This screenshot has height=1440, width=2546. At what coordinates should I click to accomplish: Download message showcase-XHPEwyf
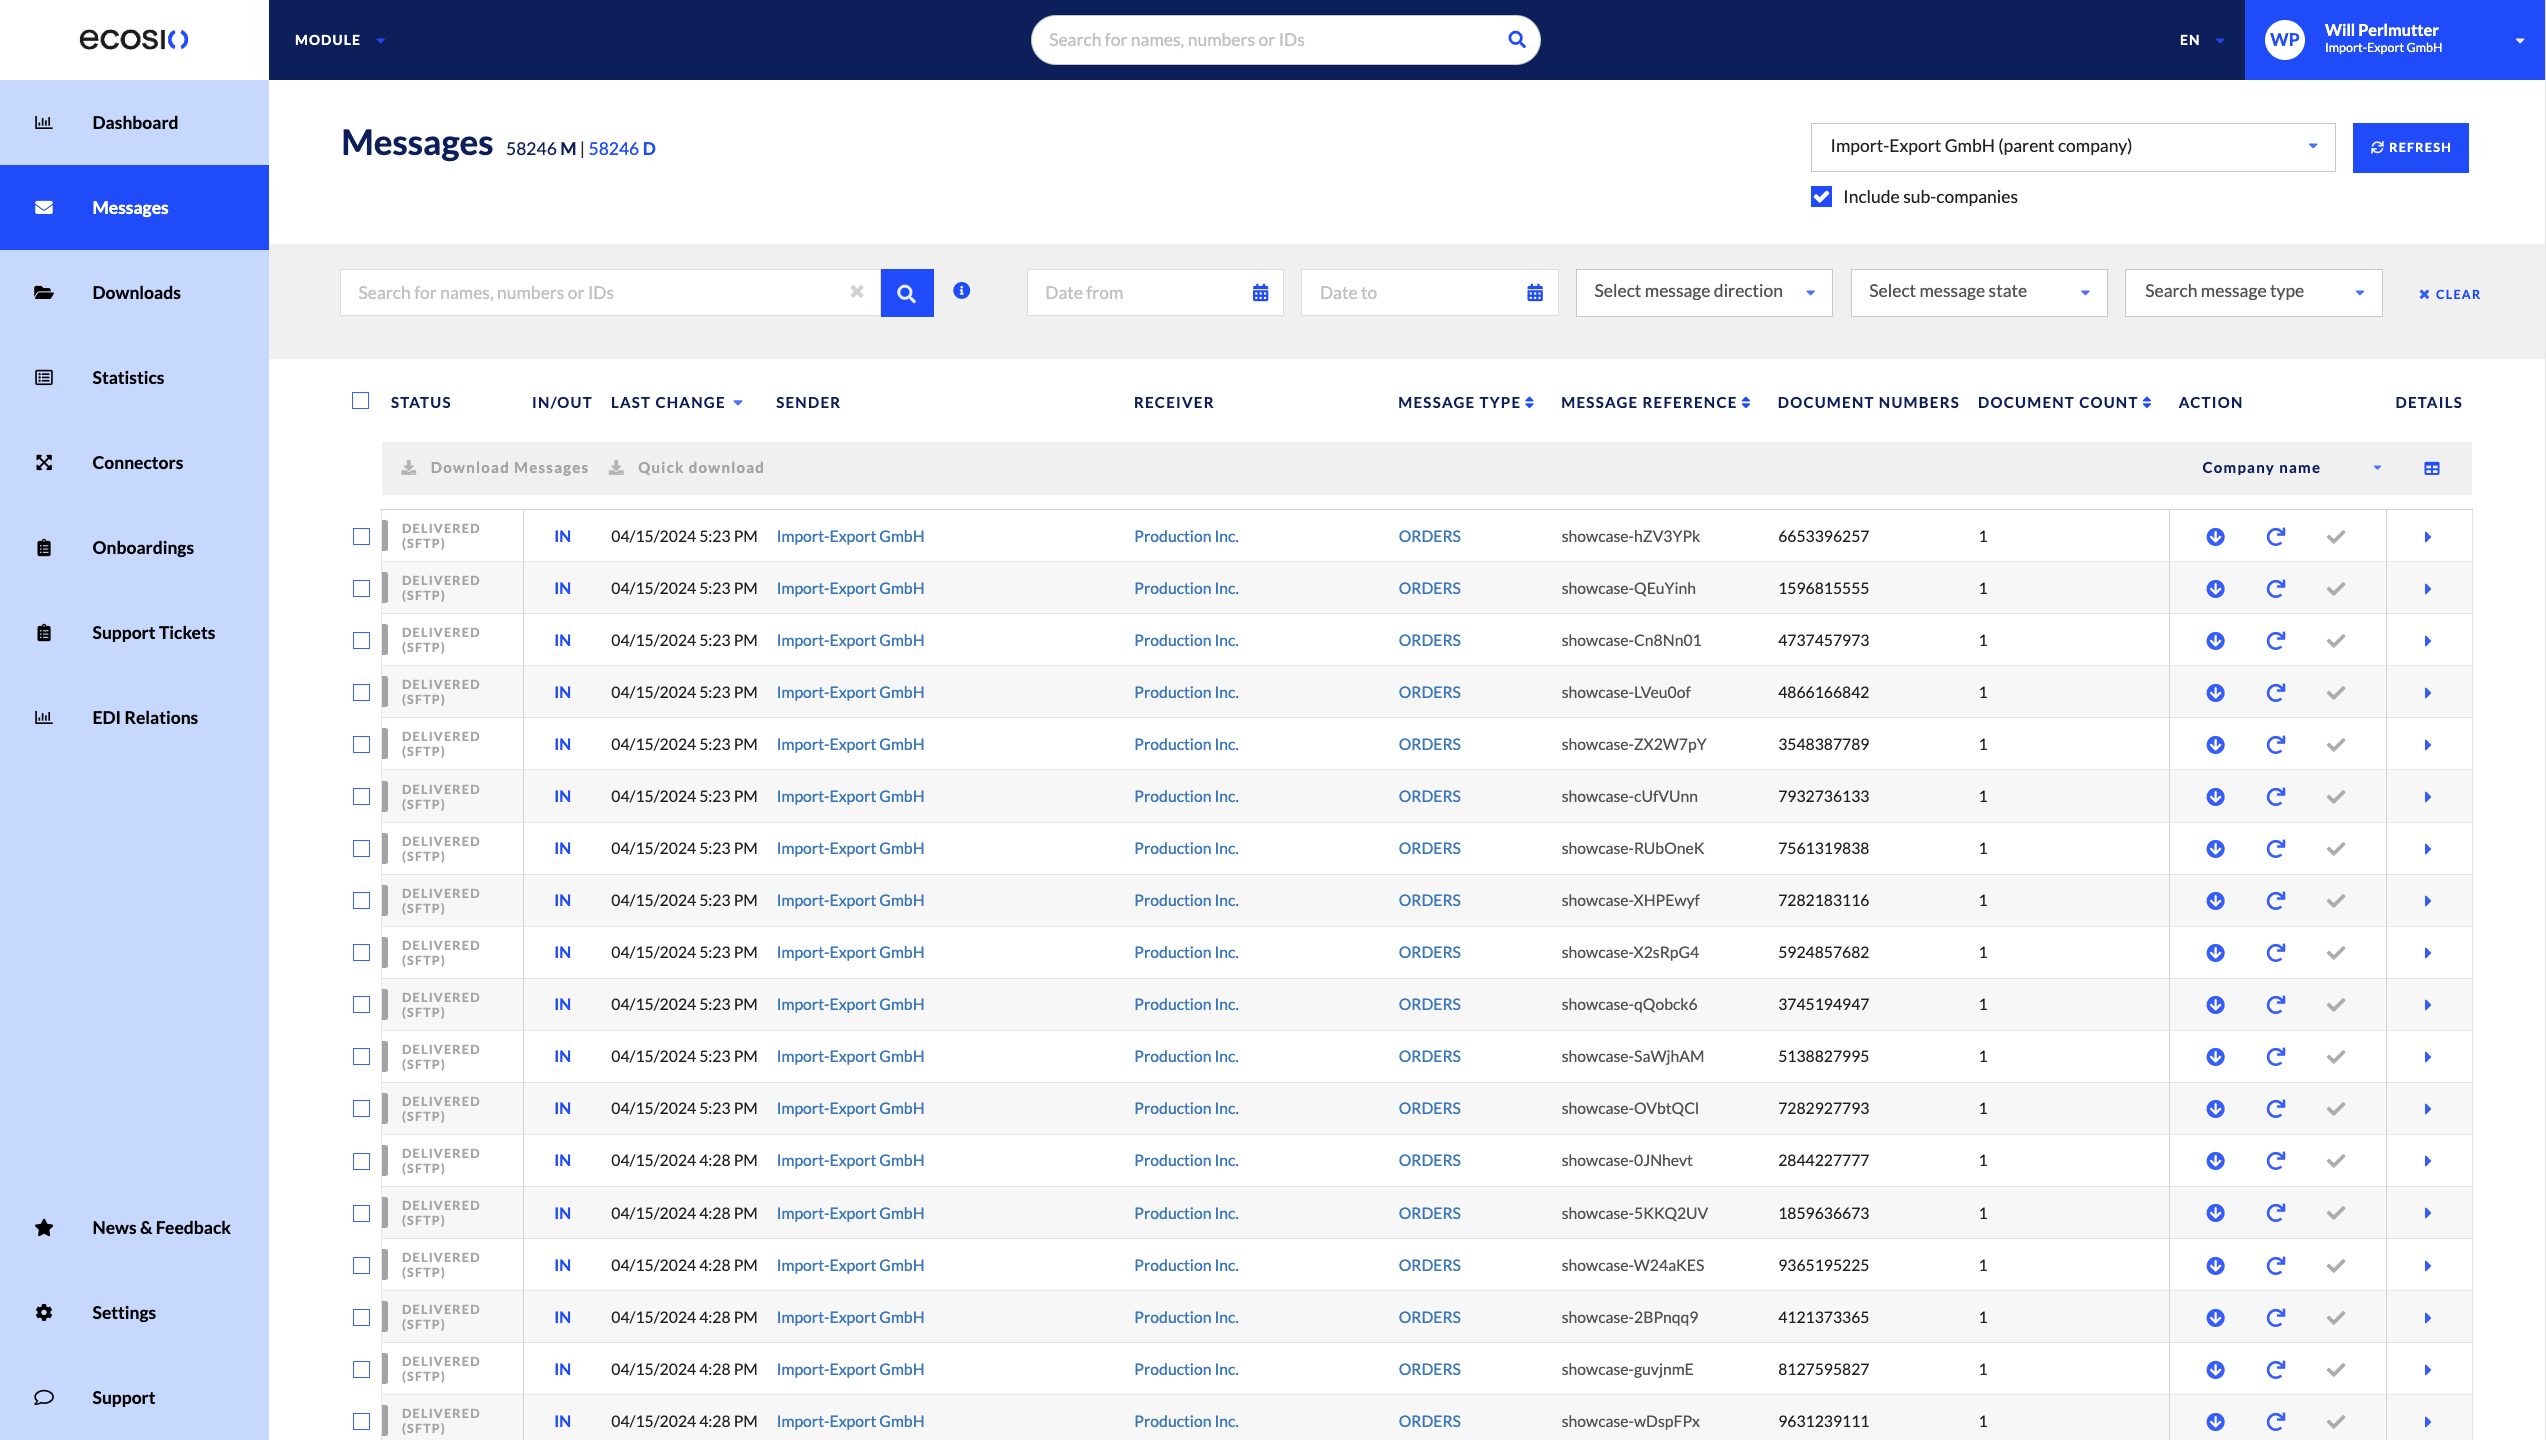click(2215, 900)
